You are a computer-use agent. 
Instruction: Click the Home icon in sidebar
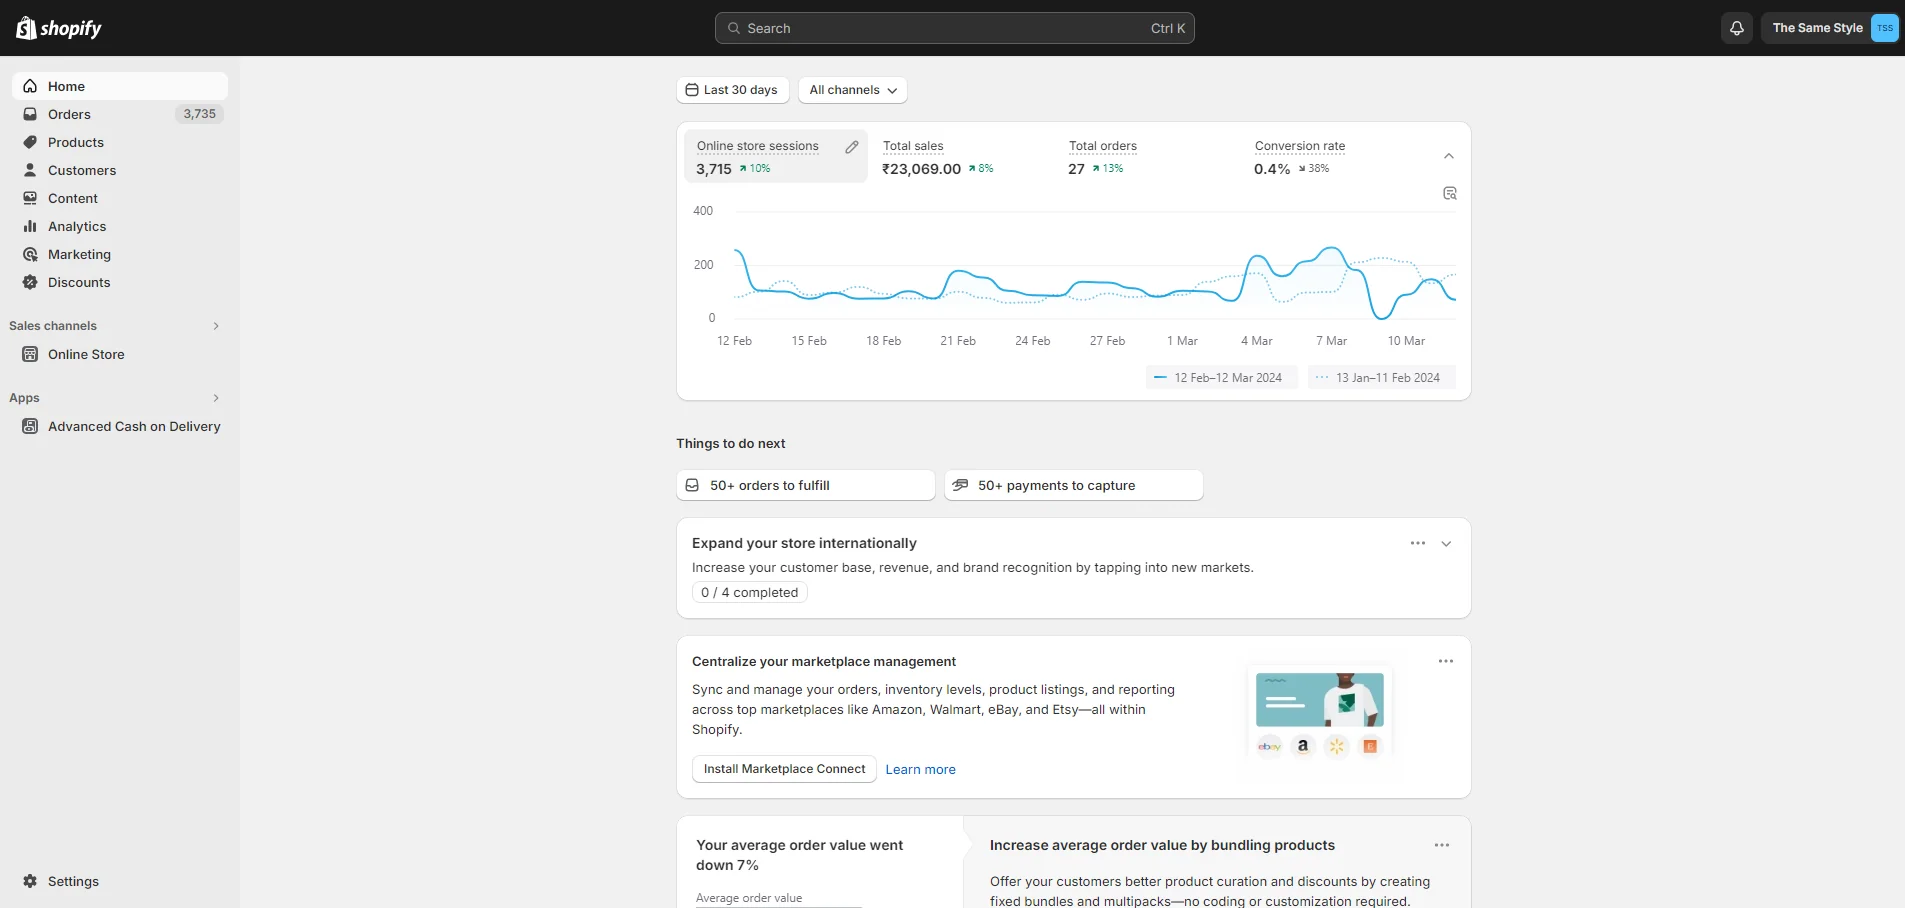30,86
